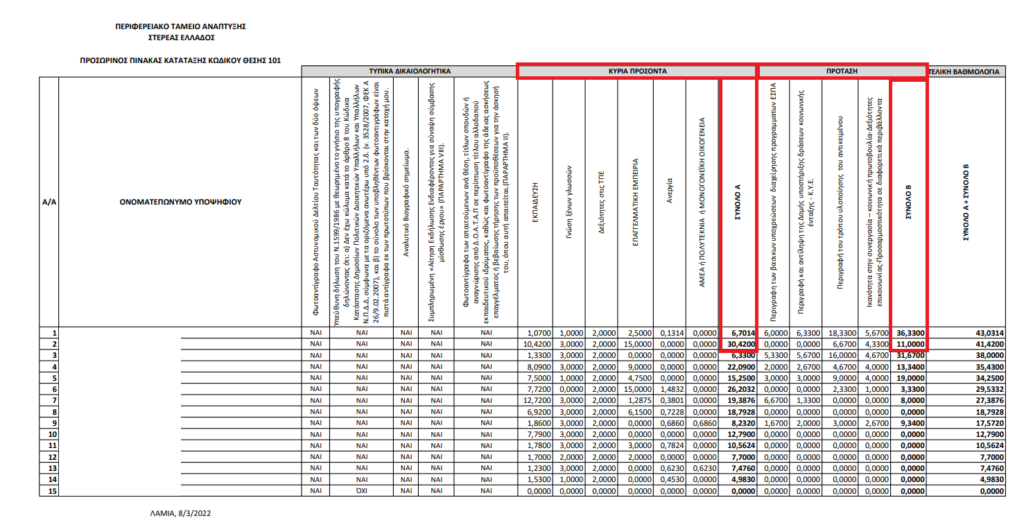Click the 'ΤΥΠΙΚΑ ΔΙΚΑΙΟΛΟΓΗΤΙΚΑ' group header
Image resolution: width=1024 pixels, height=525 pixels.
pyautogui.click(x=409, y=71)
